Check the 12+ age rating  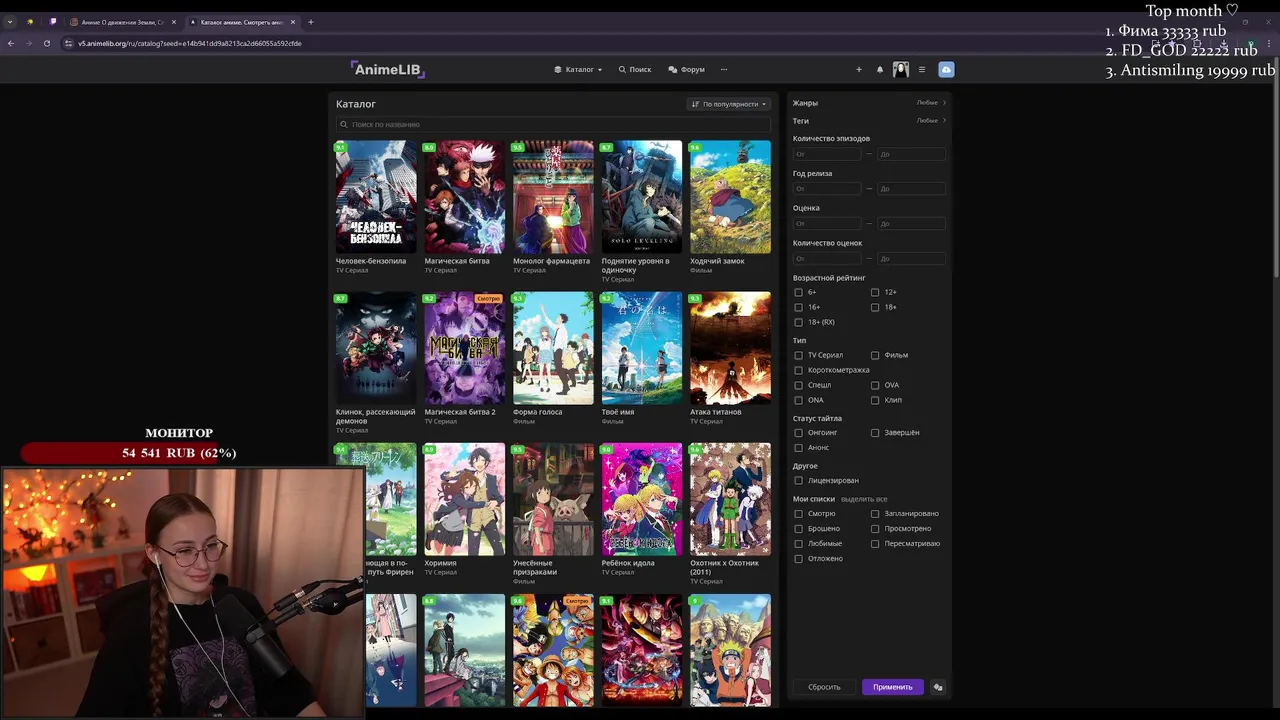[875, 292]
